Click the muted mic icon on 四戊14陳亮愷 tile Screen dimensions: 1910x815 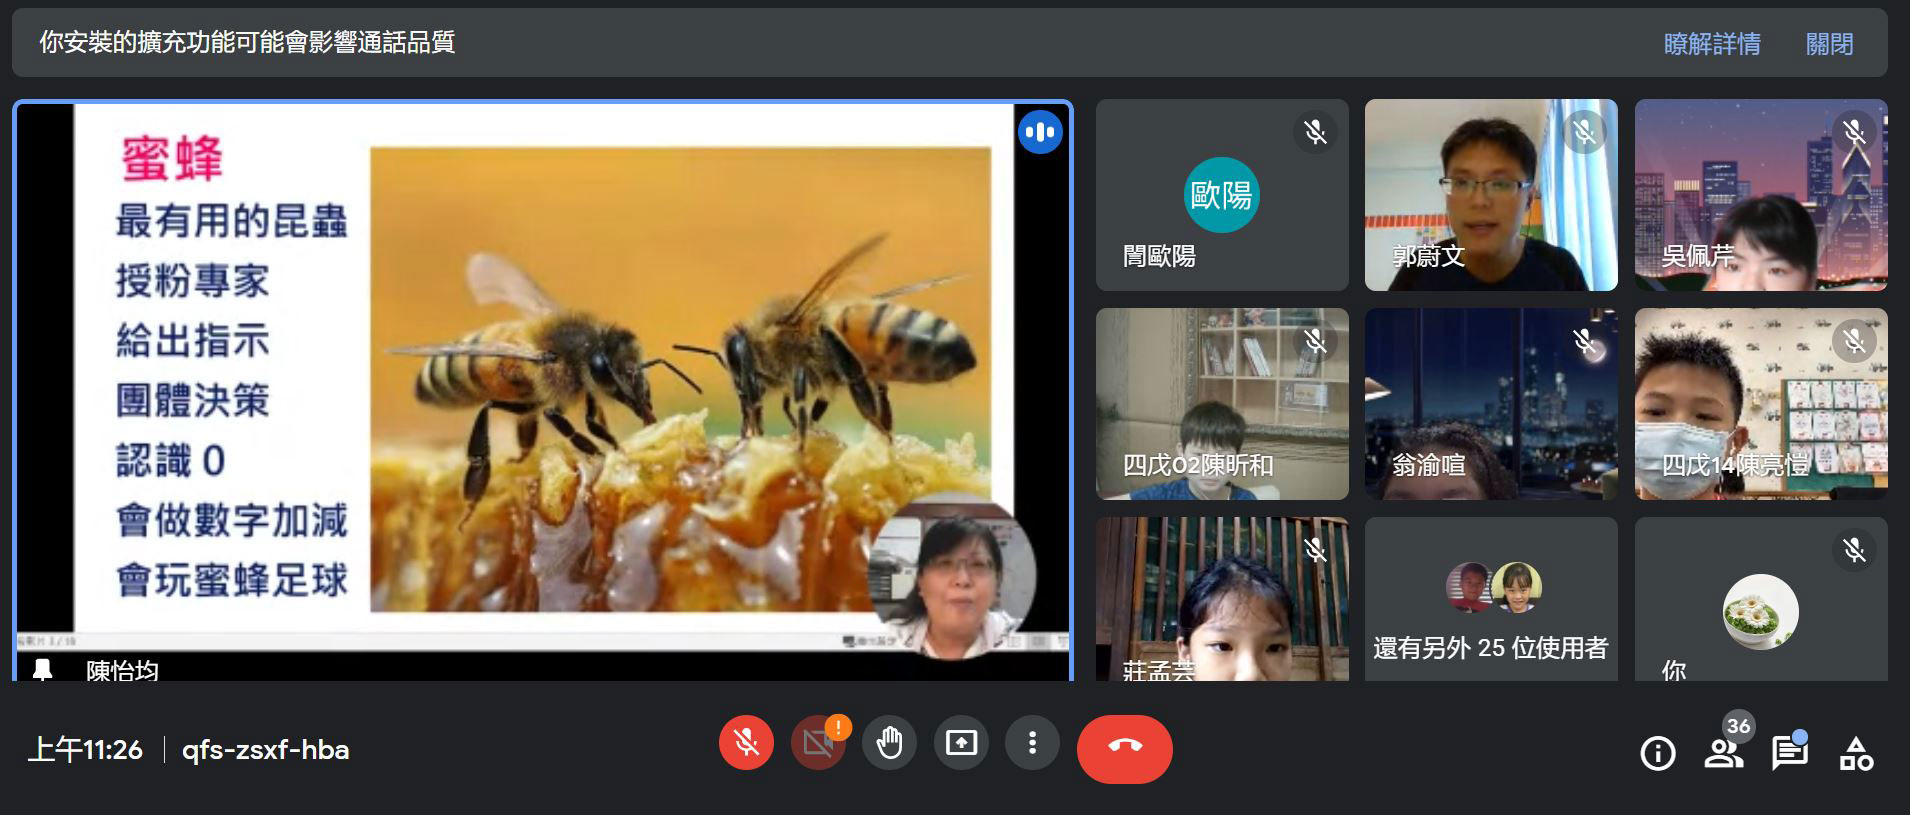coord(1854,341)
